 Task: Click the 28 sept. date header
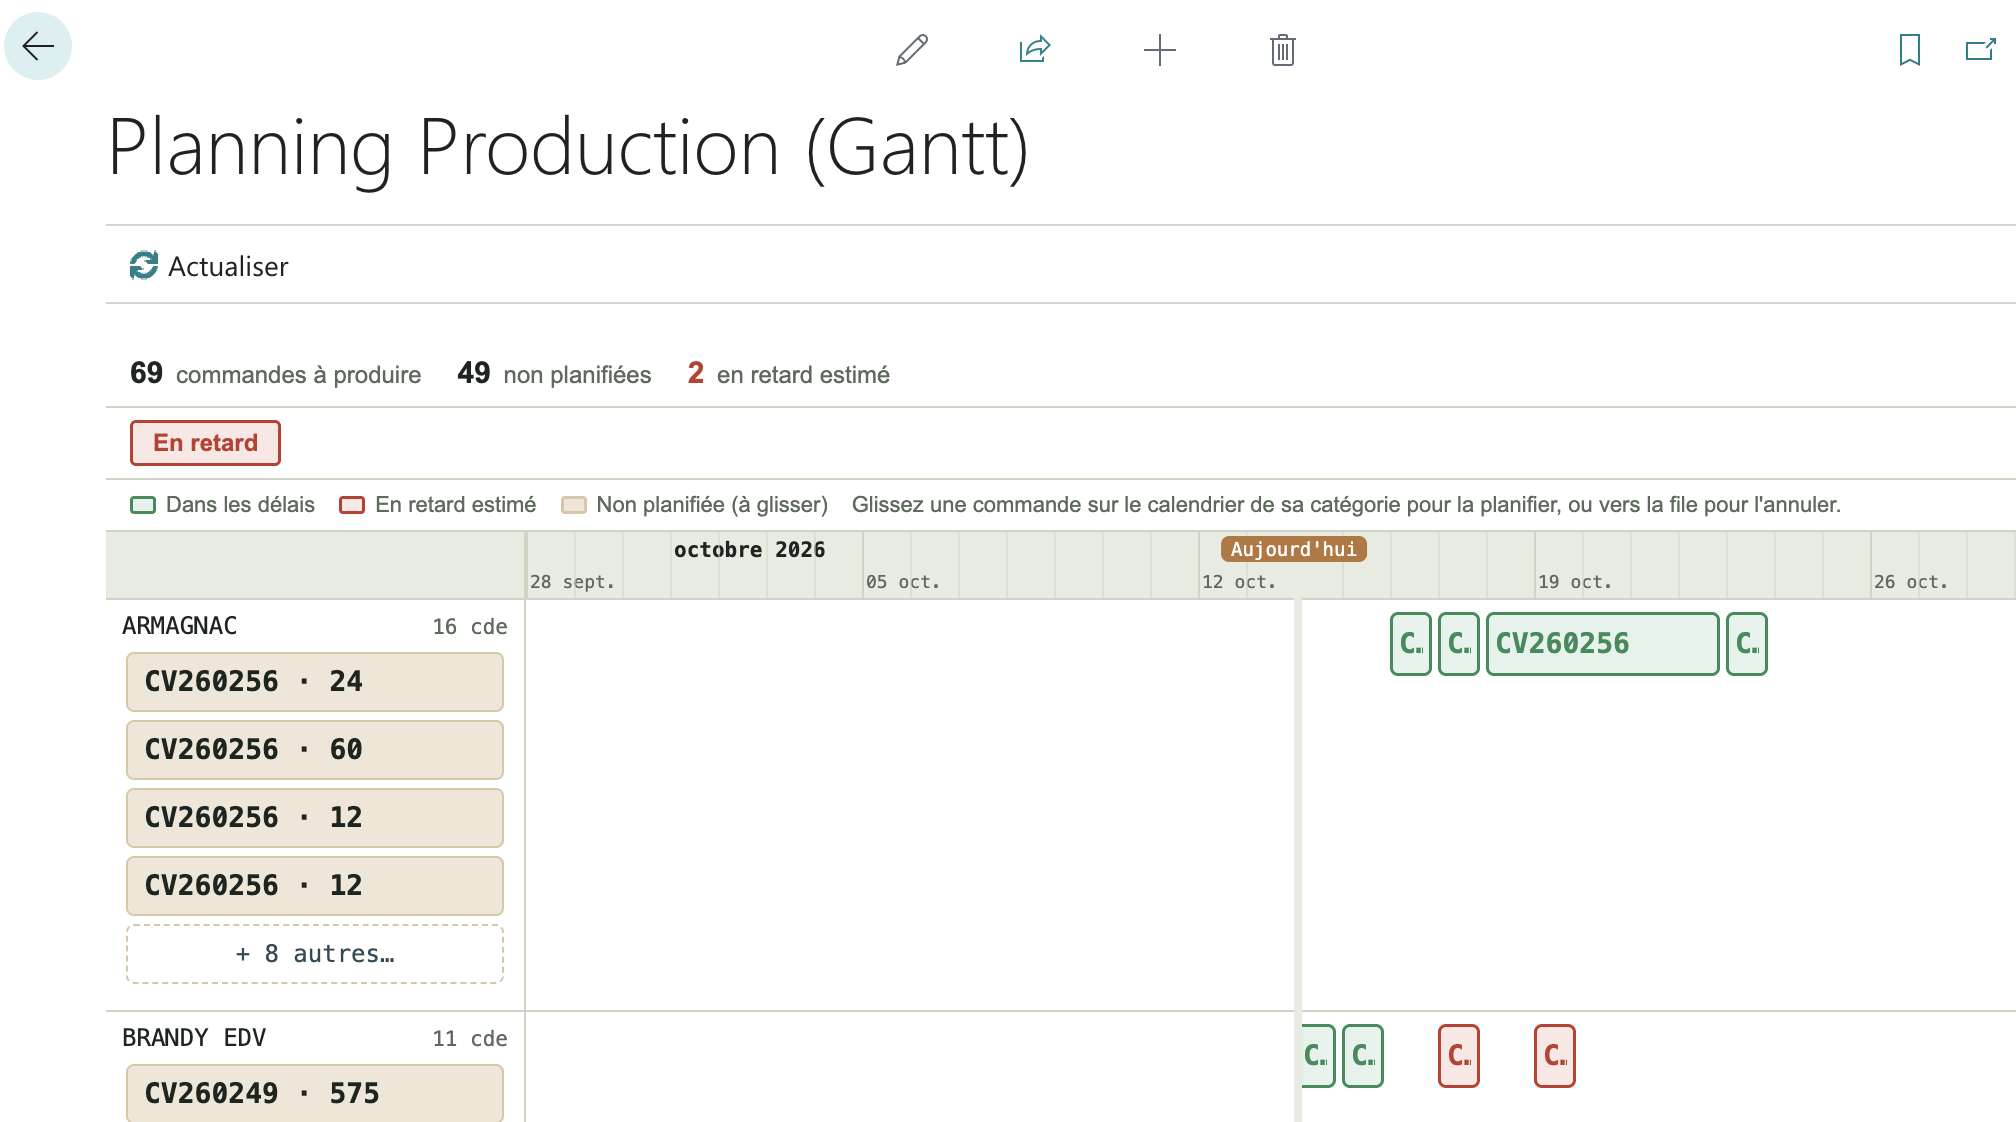pos(572,582)
